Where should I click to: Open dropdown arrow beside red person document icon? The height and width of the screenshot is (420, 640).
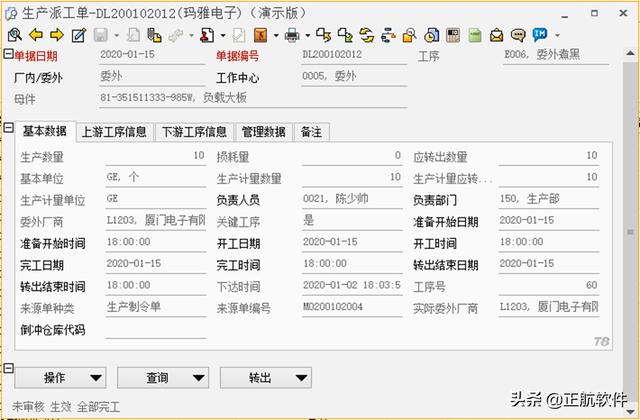point(223,36)
